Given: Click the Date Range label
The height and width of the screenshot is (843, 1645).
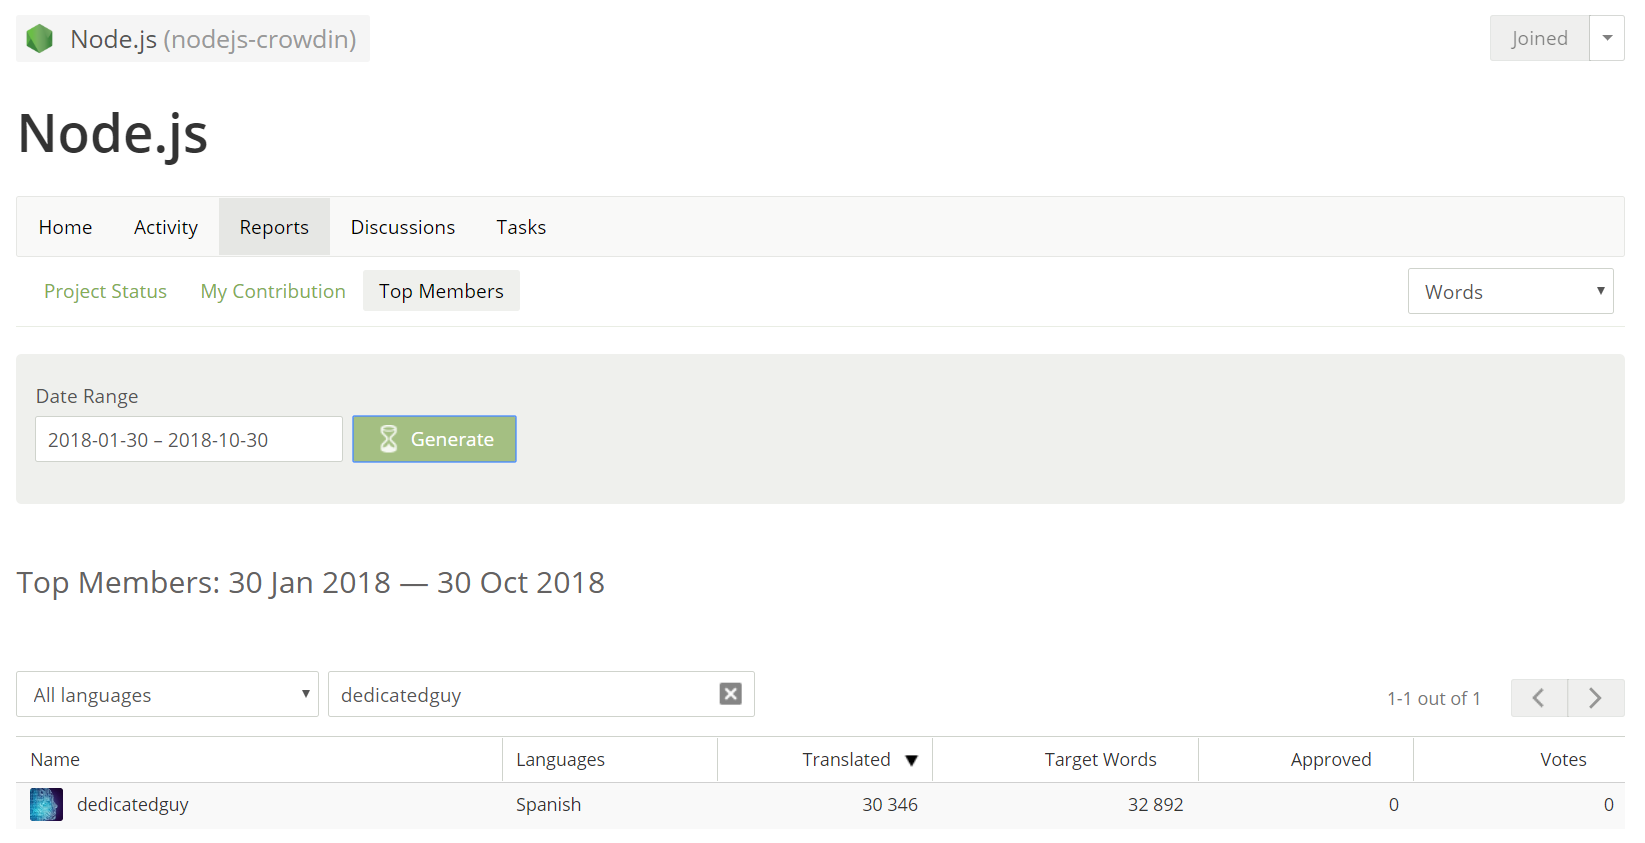Looking at the screenshot, I should 87,396.
